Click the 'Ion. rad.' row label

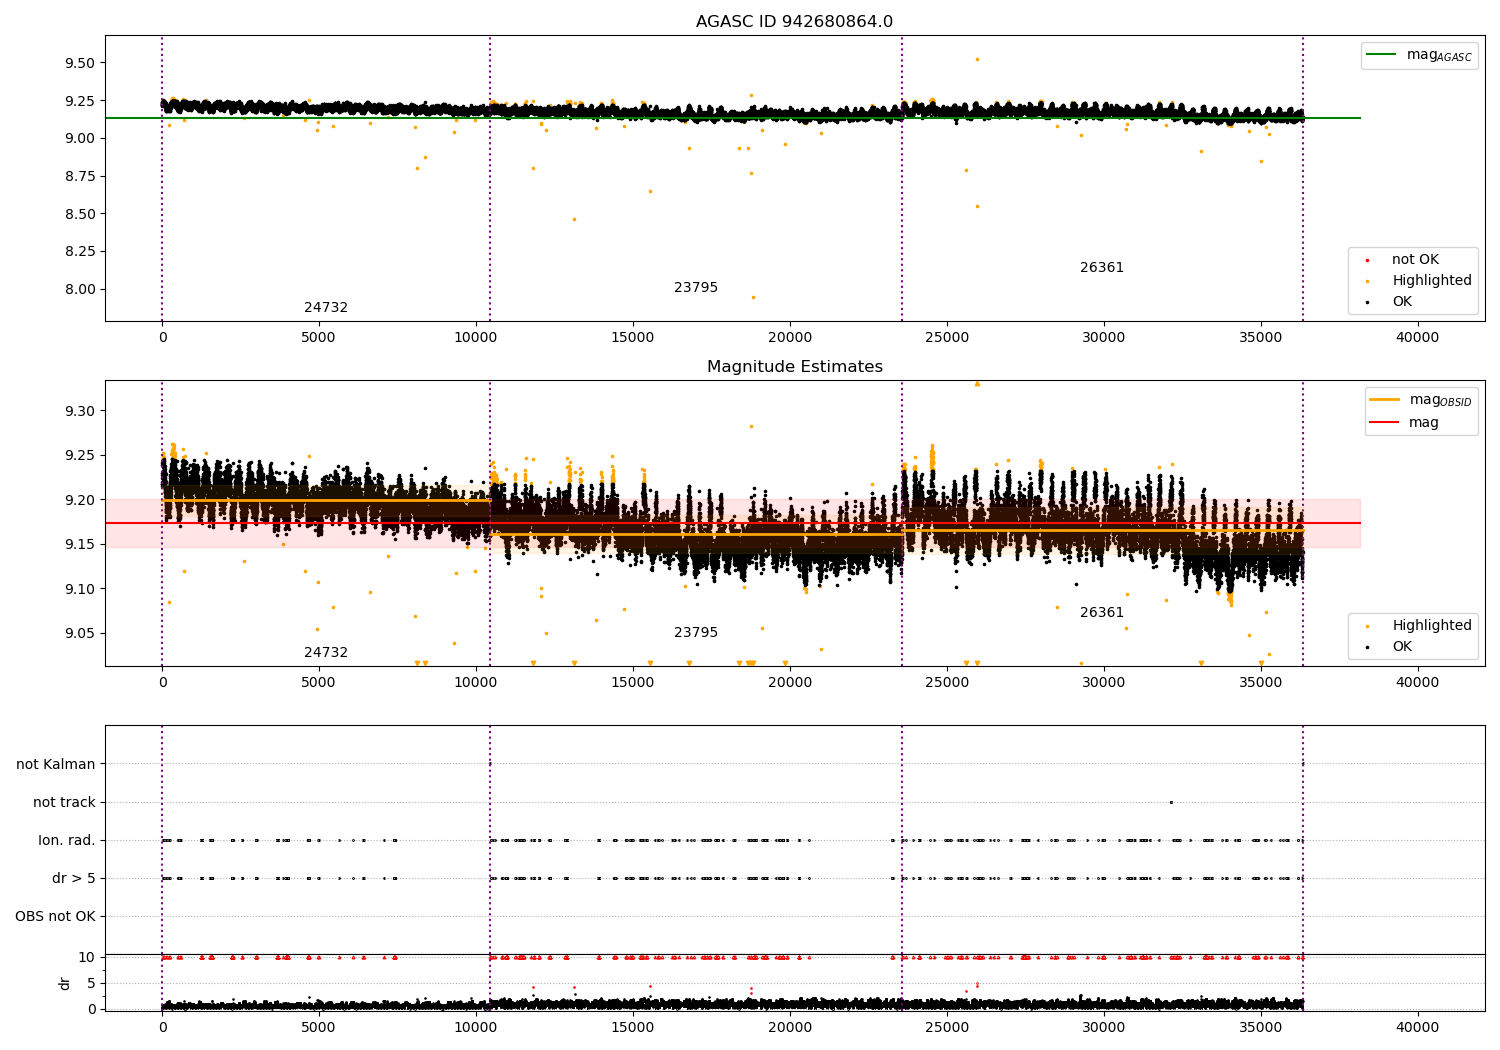tap(67, 841)
